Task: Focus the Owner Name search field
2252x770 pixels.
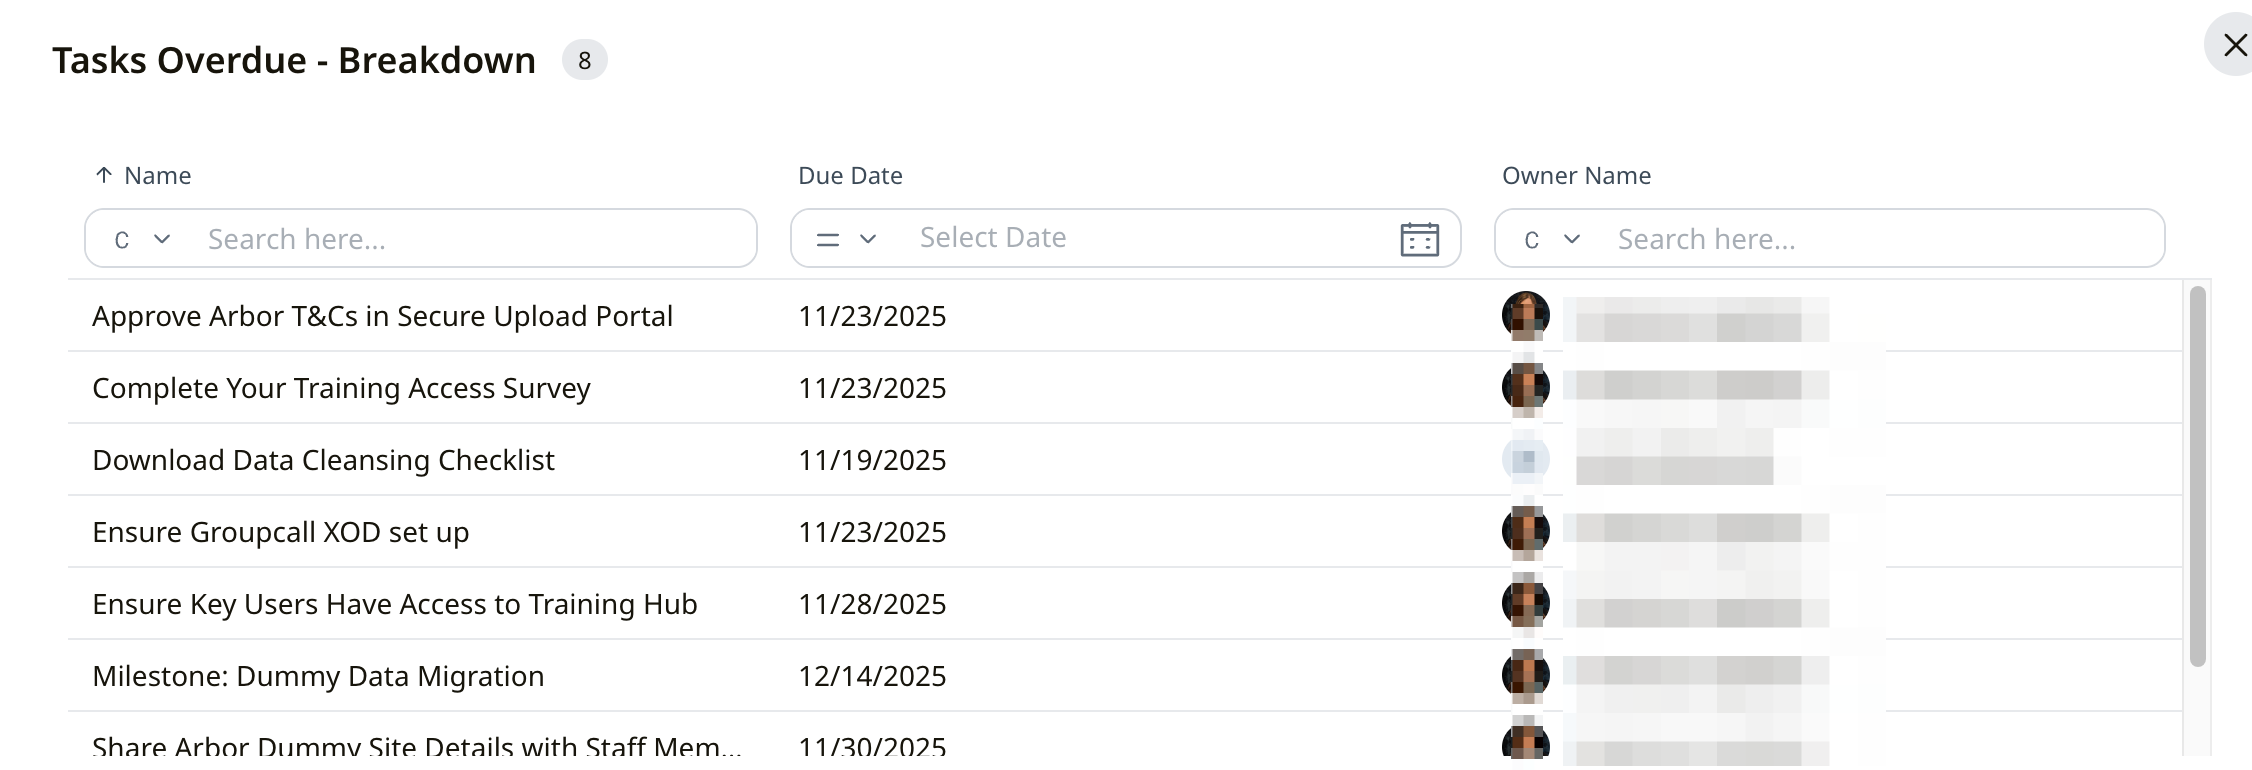Action: [x=1880, y=239]
